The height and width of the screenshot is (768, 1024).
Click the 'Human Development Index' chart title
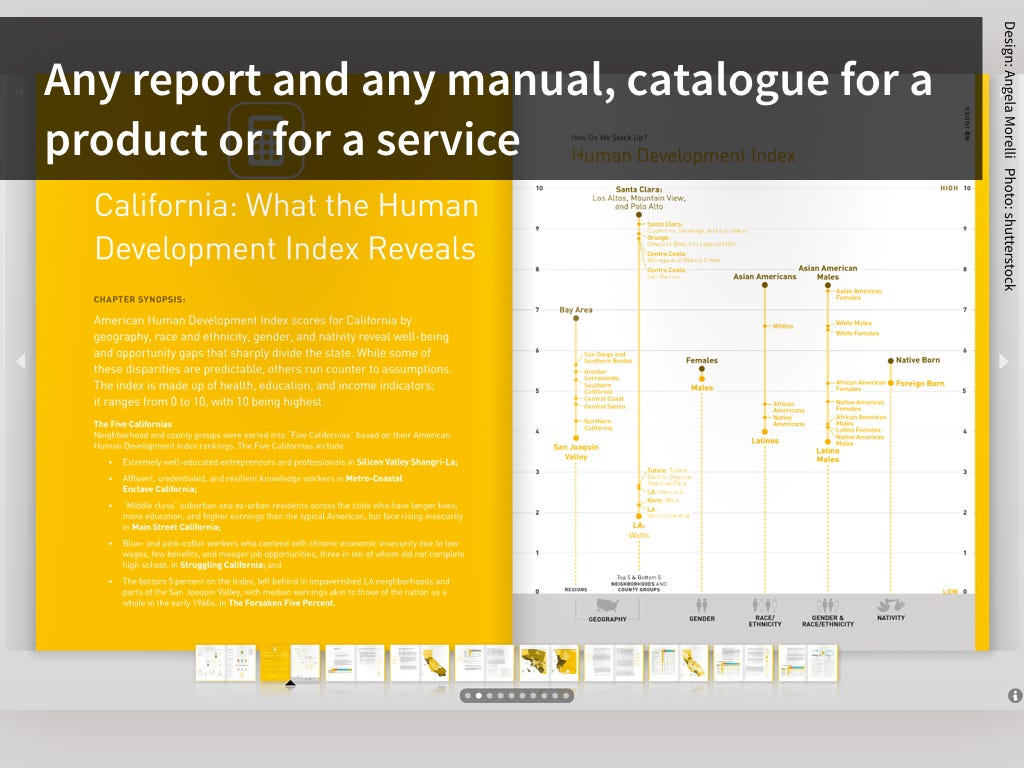pos(683,155)
